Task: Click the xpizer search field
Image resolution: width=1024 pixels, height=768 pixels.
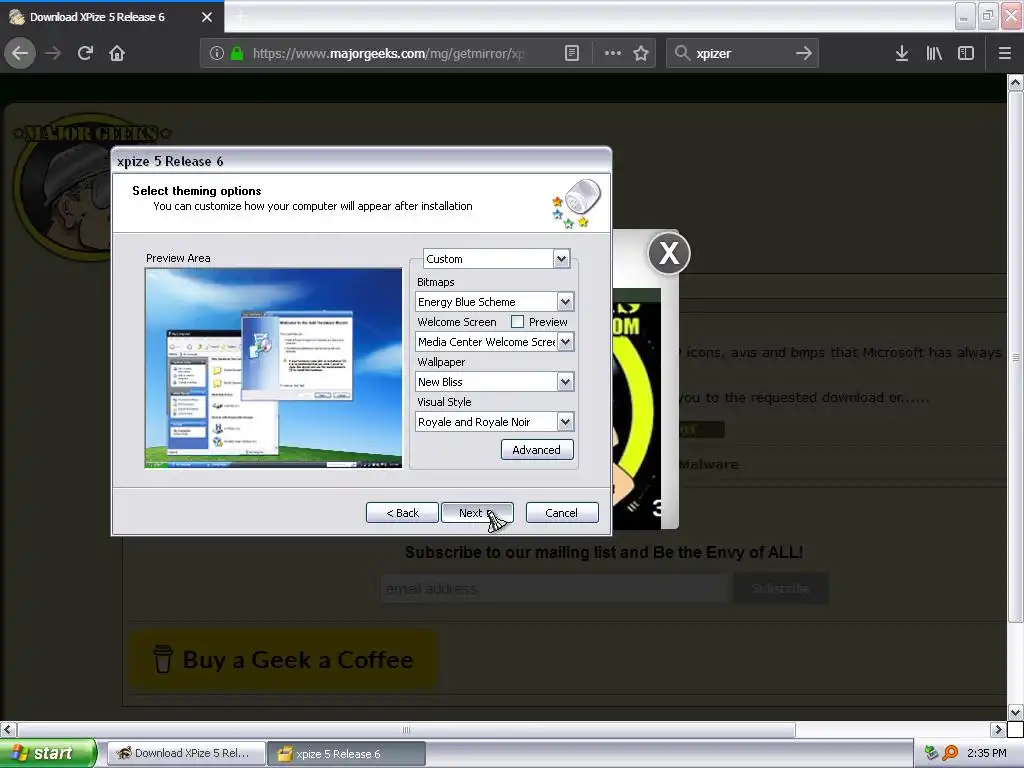Action: pos(742,53)
